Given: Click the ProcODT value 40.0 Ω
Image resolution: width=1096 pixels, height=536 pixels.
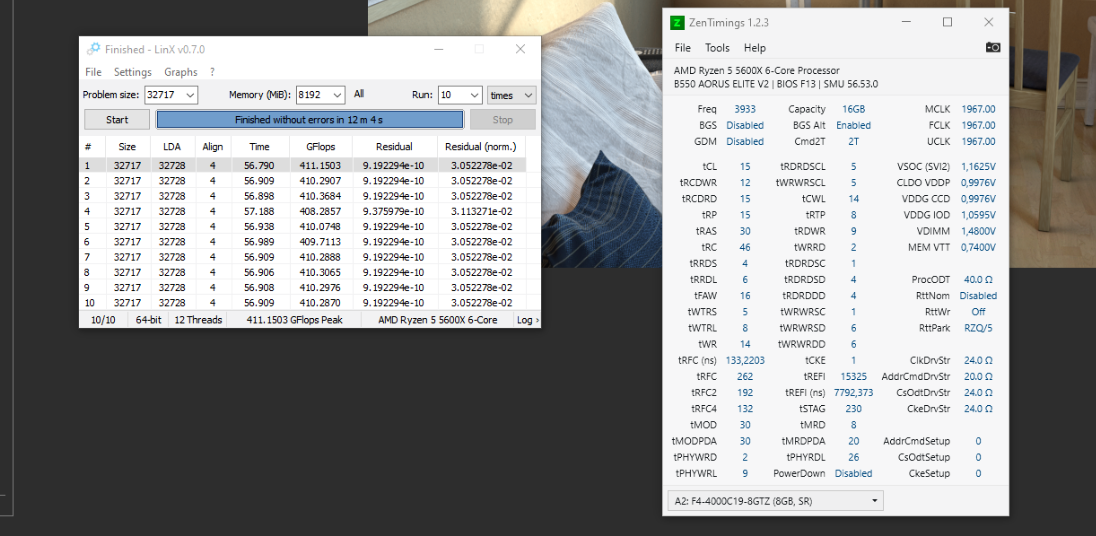Looking at the screenshot, I should tap(978, 279).
